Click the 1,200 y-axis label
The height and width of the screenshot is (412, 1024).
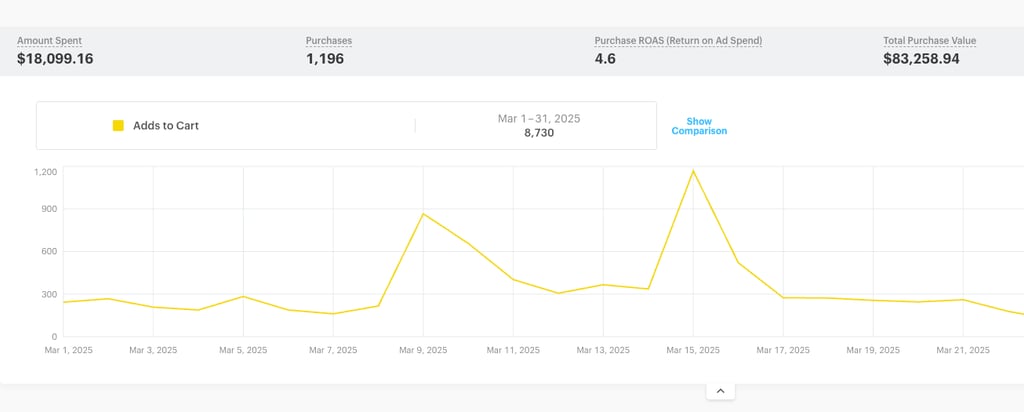tap(45, 172)
